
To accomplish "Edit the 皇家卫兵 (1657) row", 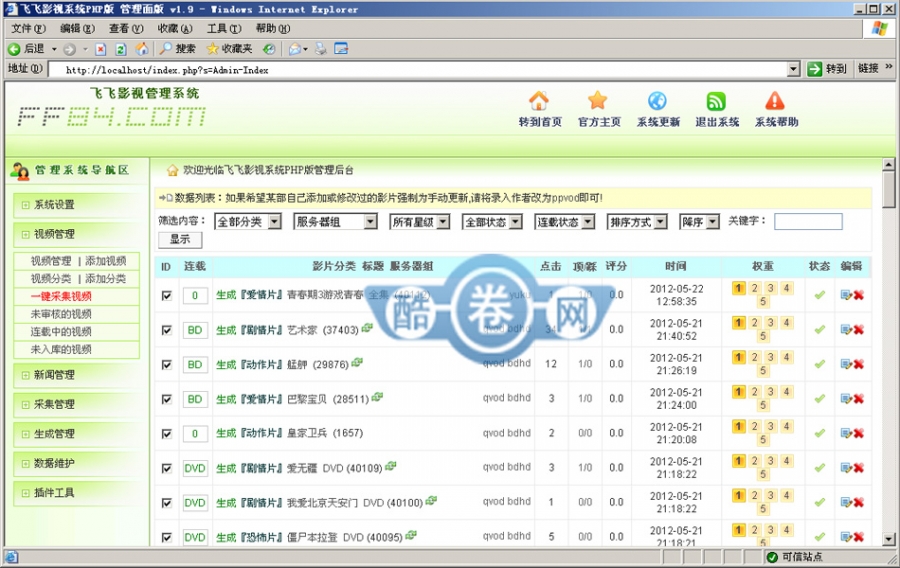I will (846, 433).
